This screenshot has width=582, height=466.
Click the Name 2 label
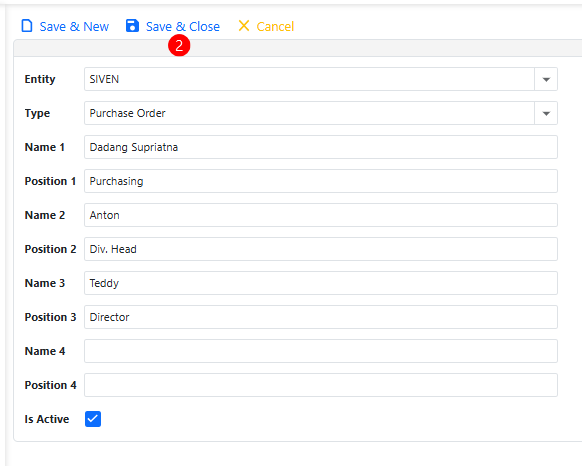pos(45,215)
